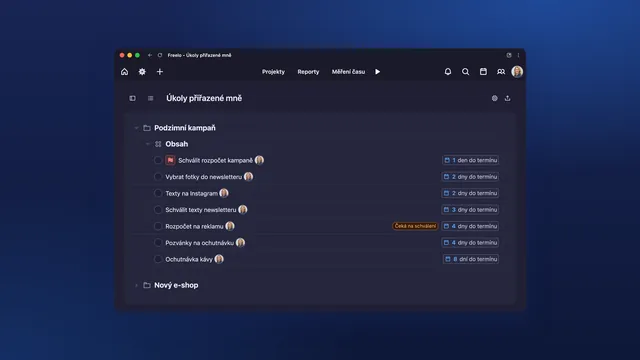Expand the Nový e-shop project
This screenshot has height=360, width=640.
[x=136, y=285]
